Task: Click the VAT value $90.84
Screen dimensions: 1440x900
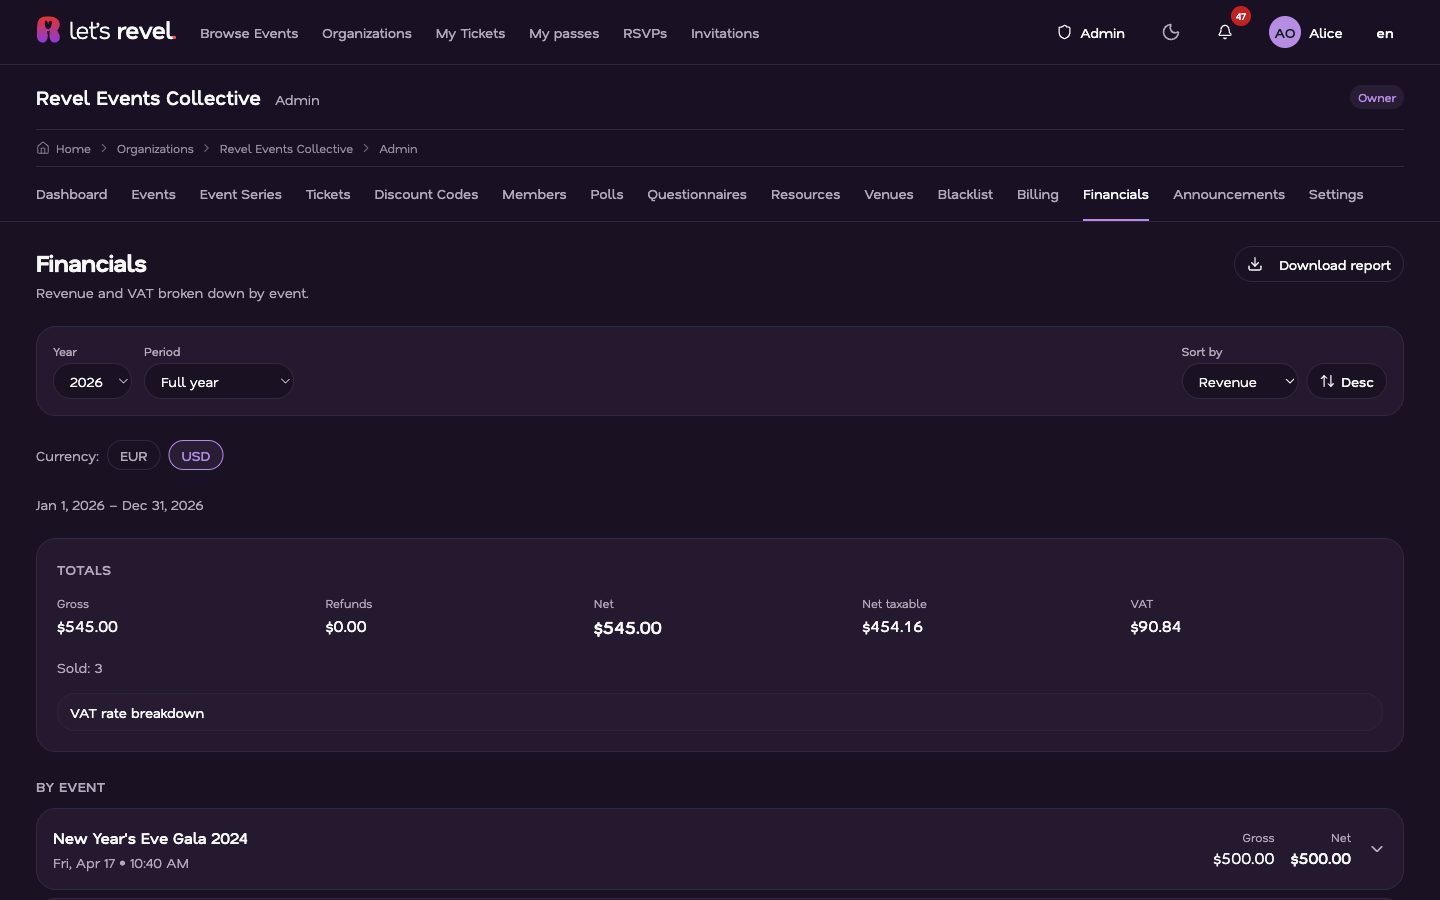Action: coord(1155,627)
